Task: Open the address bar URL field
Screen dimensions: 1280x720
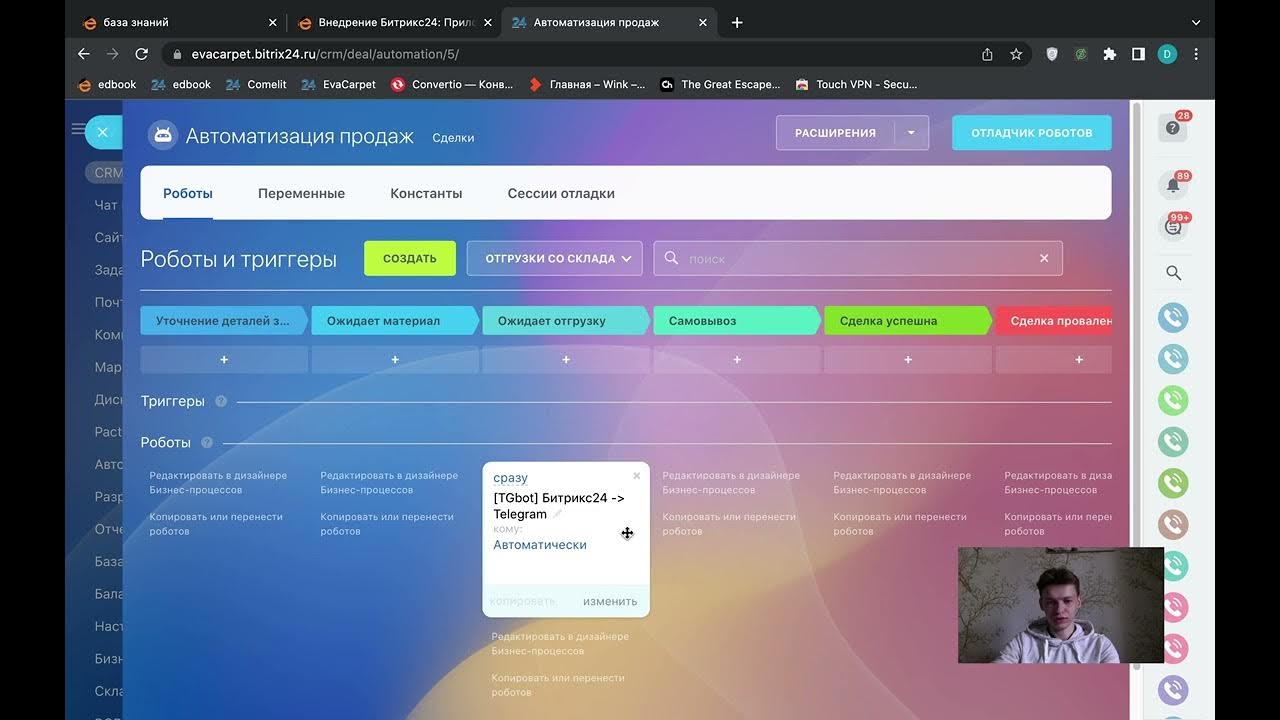Action: [x=570, y=54]
